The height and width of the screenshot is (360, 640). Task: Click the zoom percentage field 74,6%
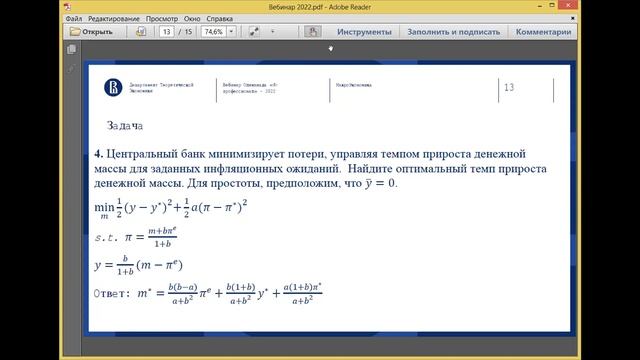click(213, 31)
